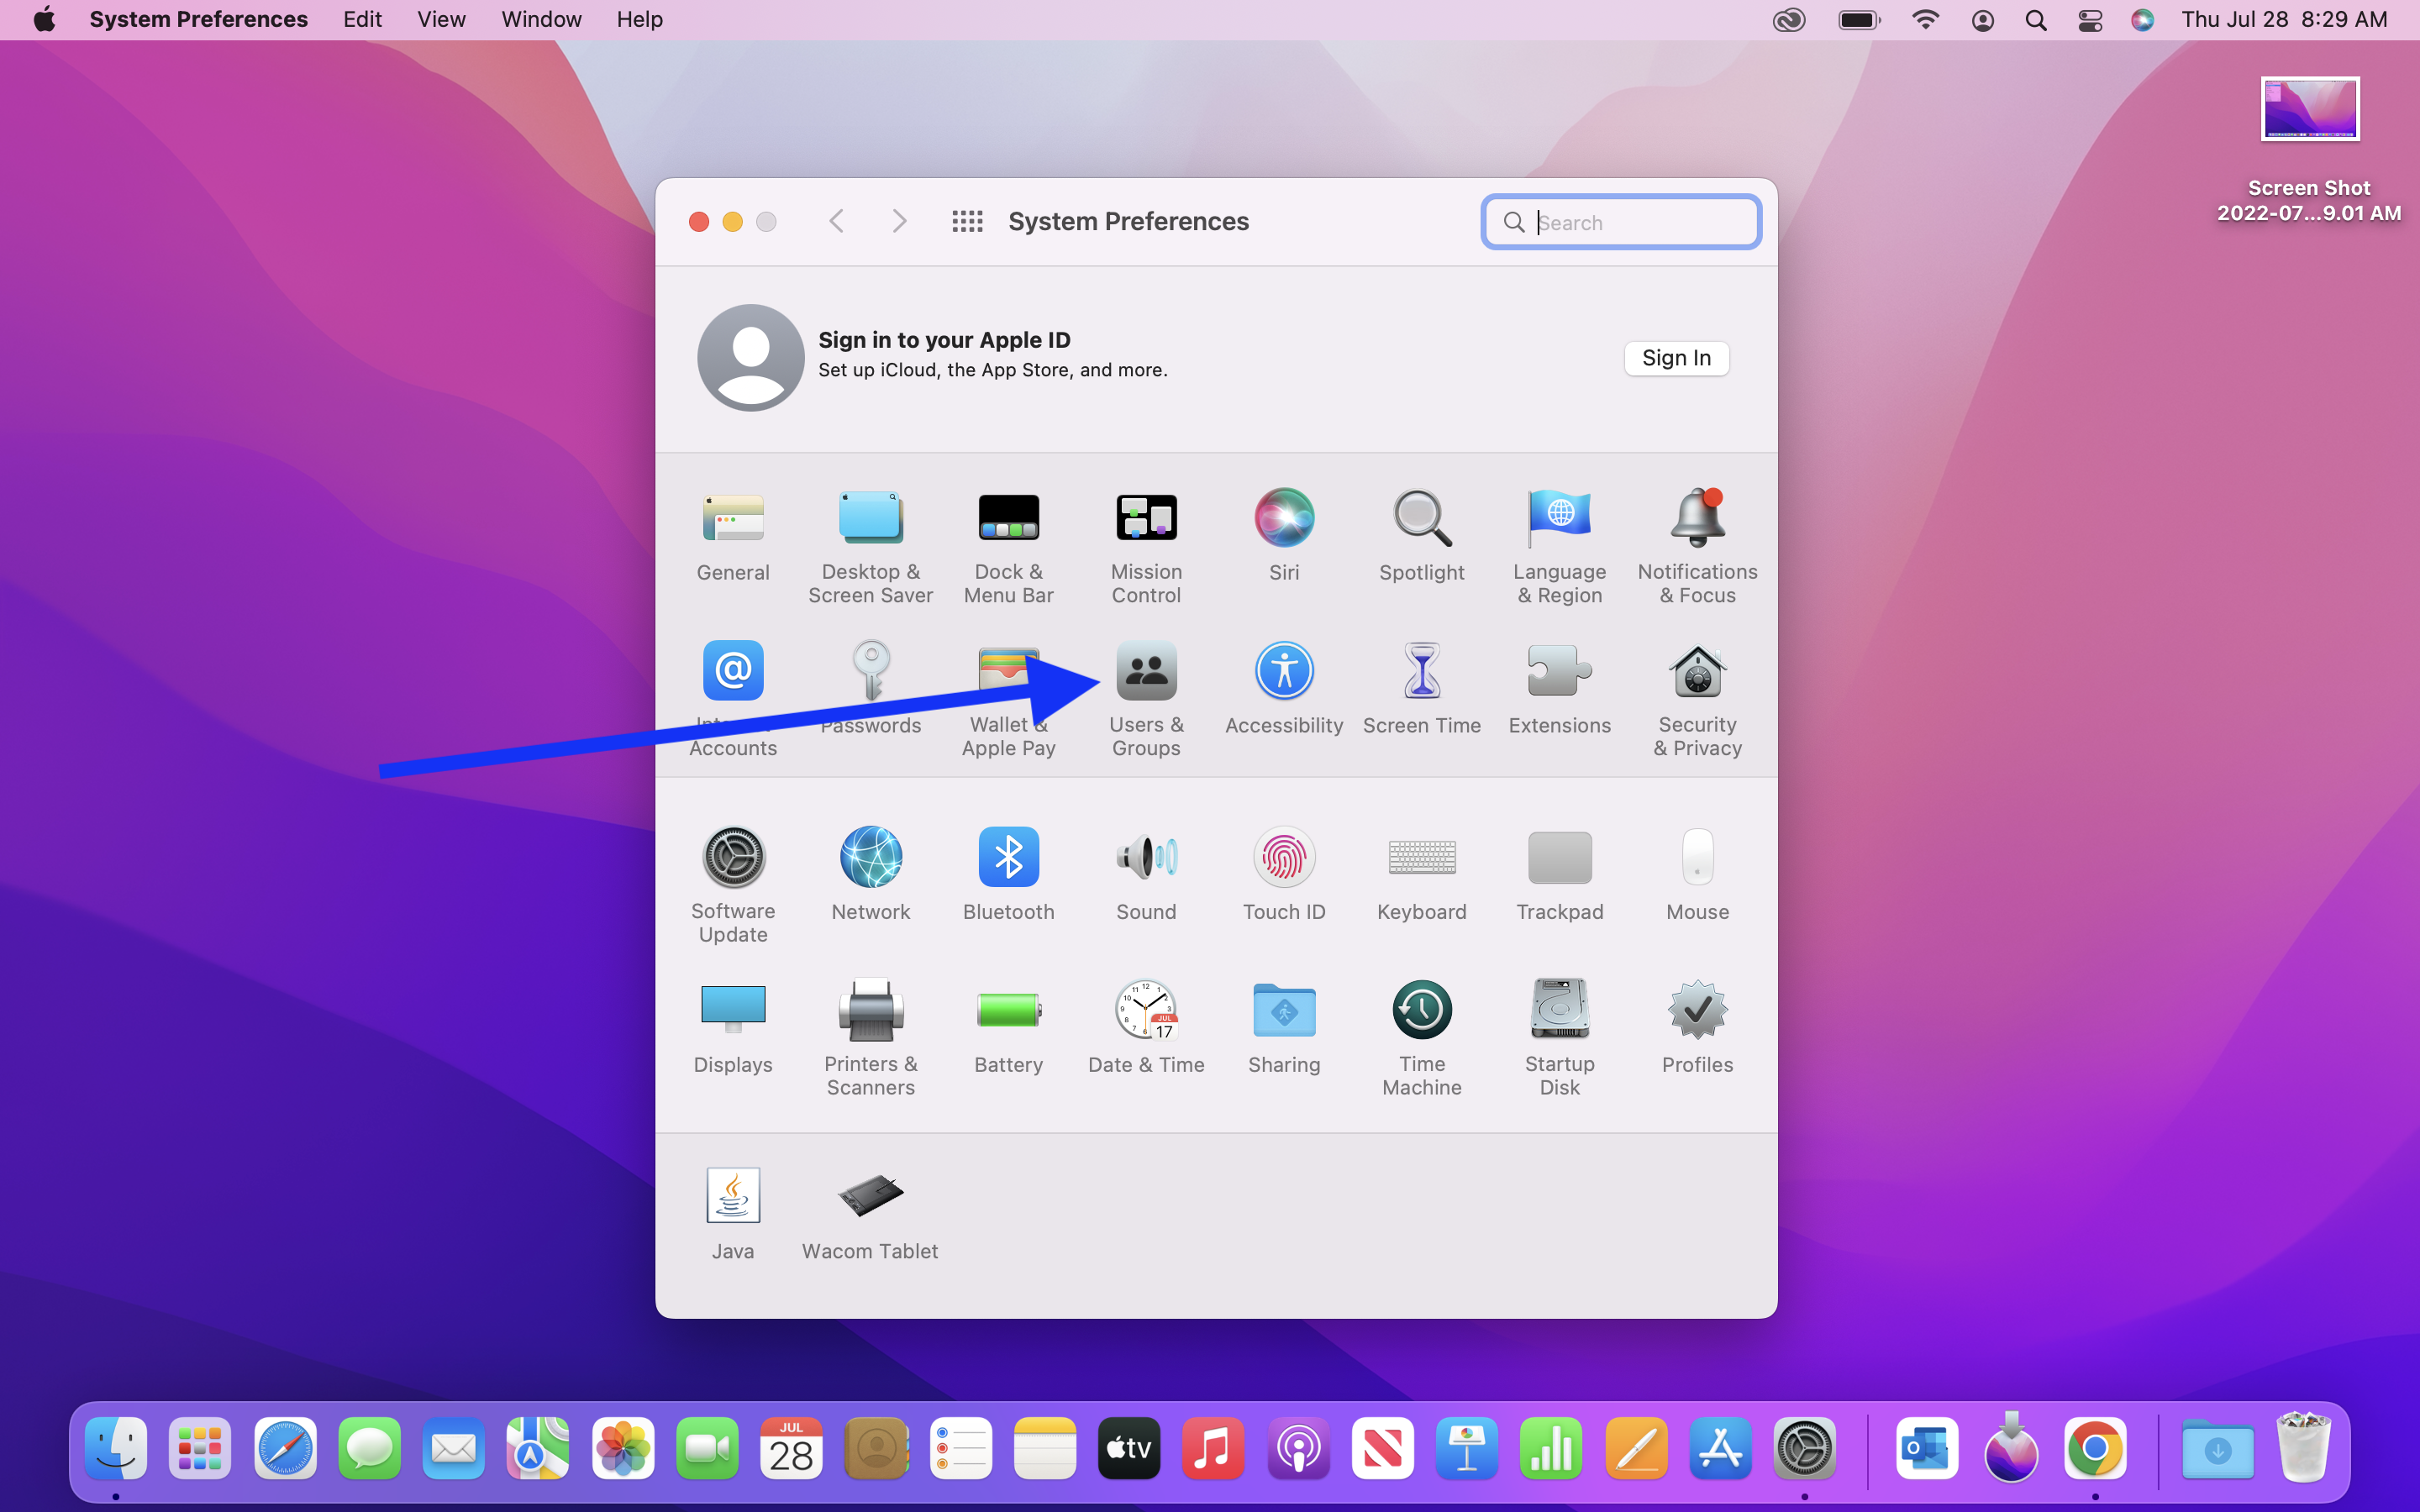Launch Google Chrome from the Dock
Image resolution: width=2420 pixels, height=1512 pixels.
(2095, 1447)
